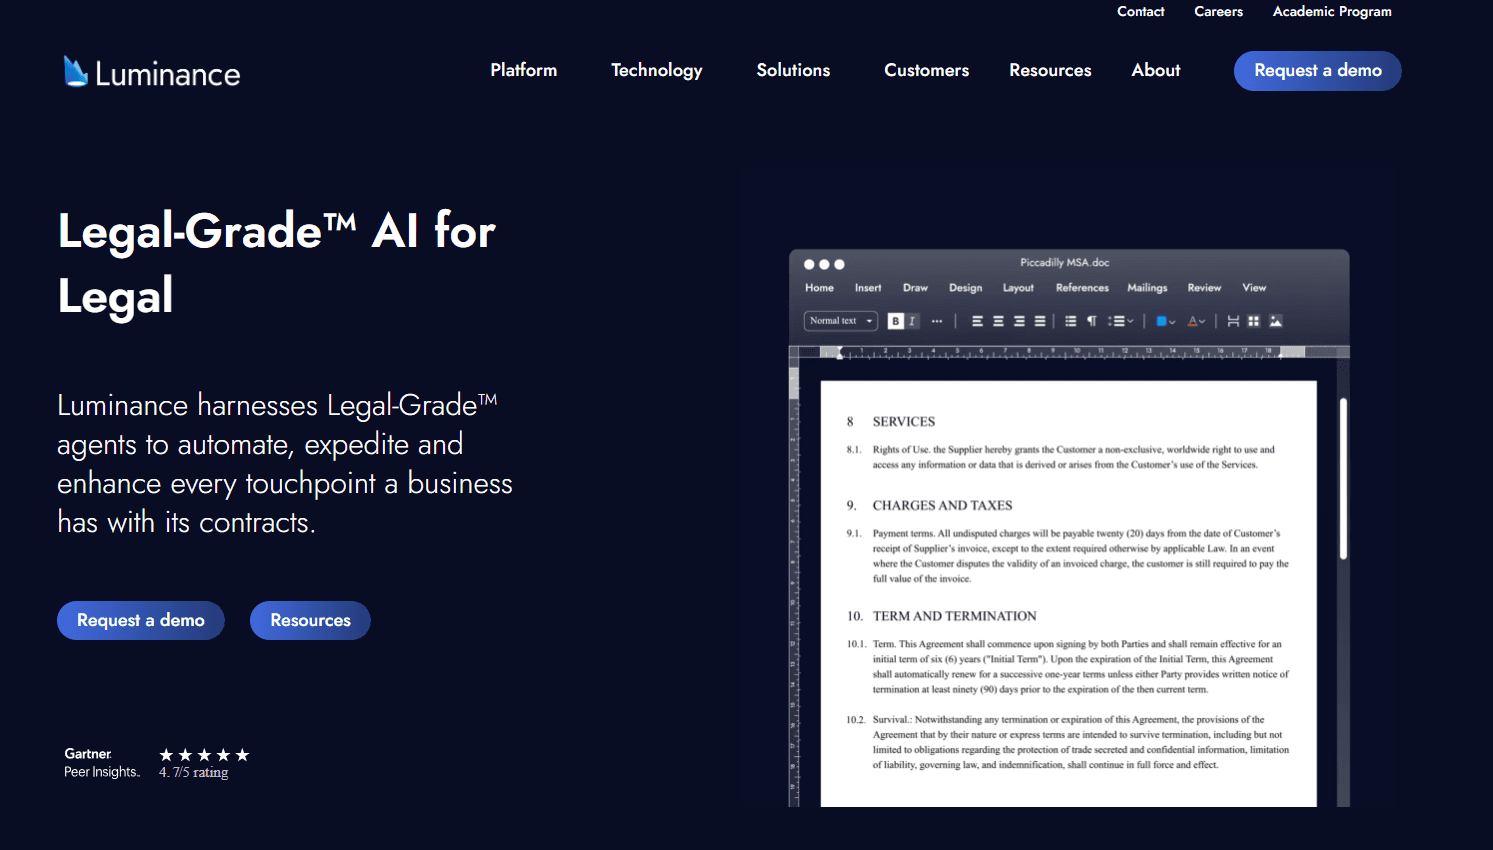Center align text in document toolbar
Viewport: 1493px width, 850px height.
998,321
